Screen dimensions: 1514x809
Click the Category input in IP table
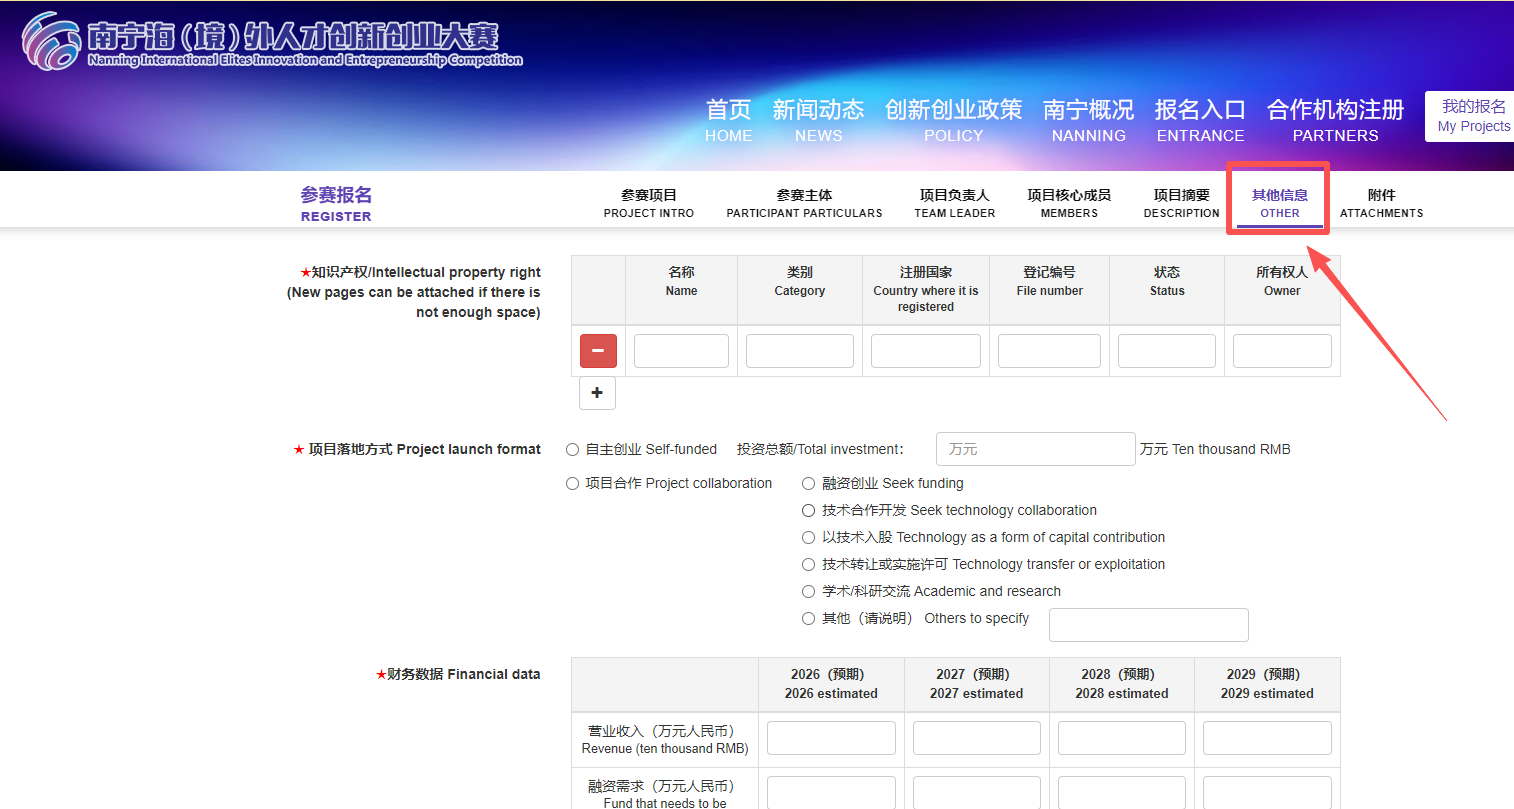pos(800,351)
